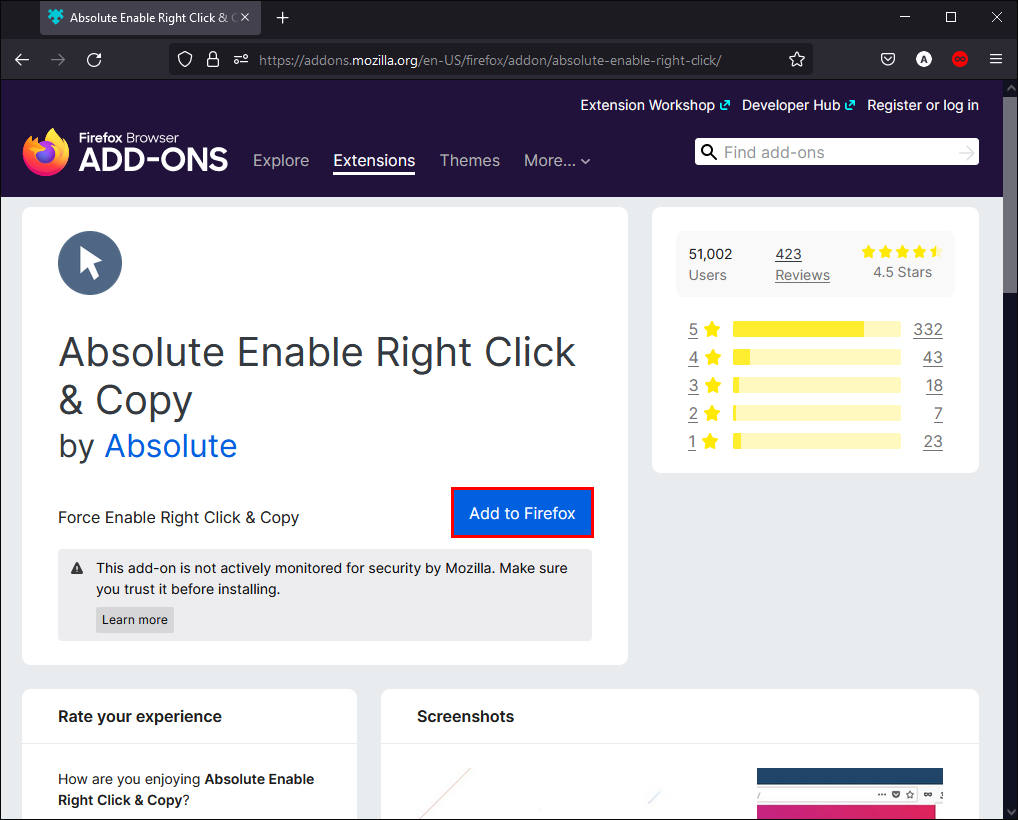Screen dimensions: 1018x820
Task: Open site security padlock info
Action: [x=213, y=60]
